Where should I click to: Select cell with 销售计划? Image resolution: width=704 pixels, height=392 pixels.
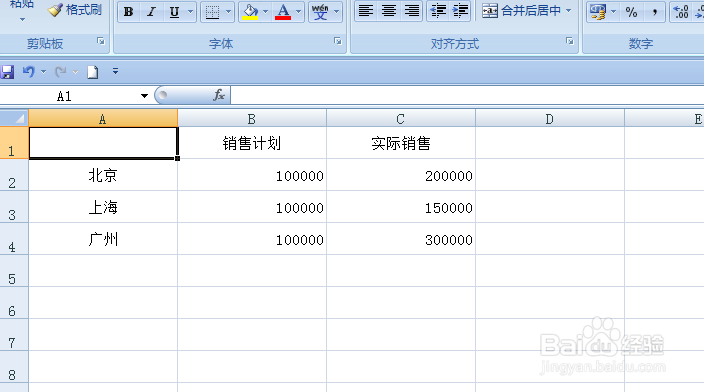coord(252,143)
